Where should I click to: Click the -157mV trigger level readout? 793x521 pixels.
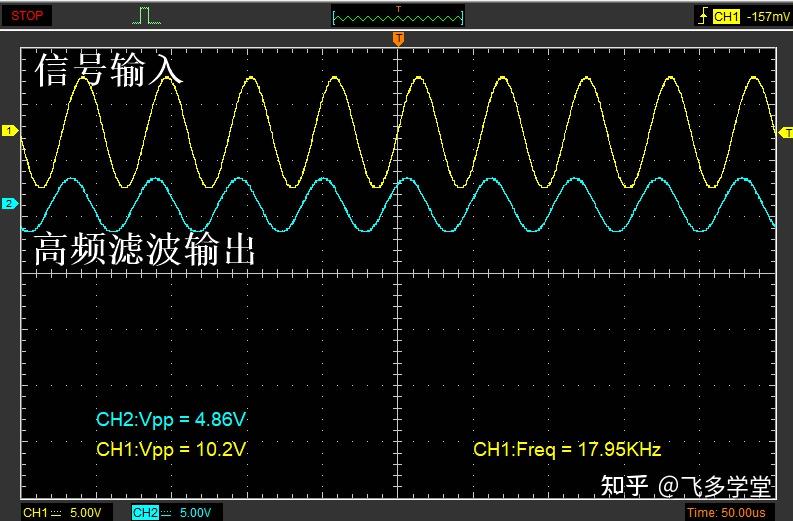pyautogui.click(x=767, y=17)
